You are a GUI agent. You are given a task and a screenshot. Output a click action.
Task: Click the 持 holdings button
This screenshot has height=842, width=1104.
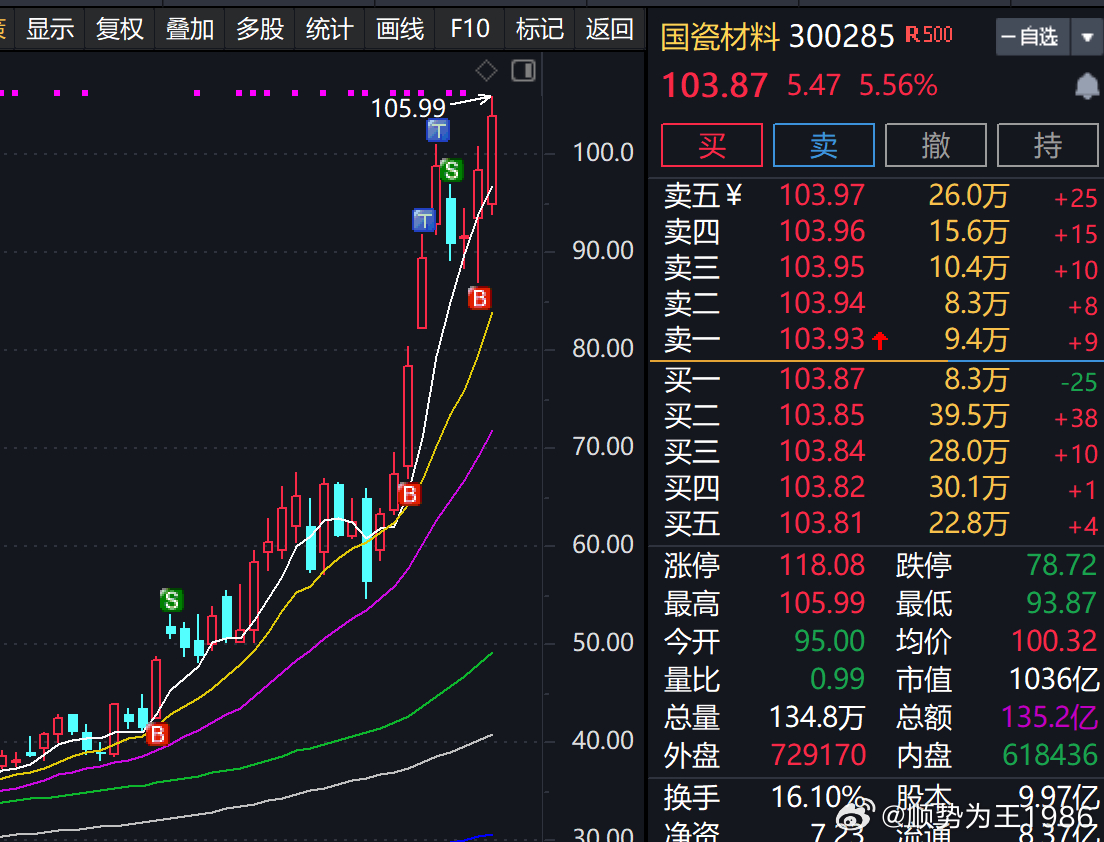click(1048, 145)
